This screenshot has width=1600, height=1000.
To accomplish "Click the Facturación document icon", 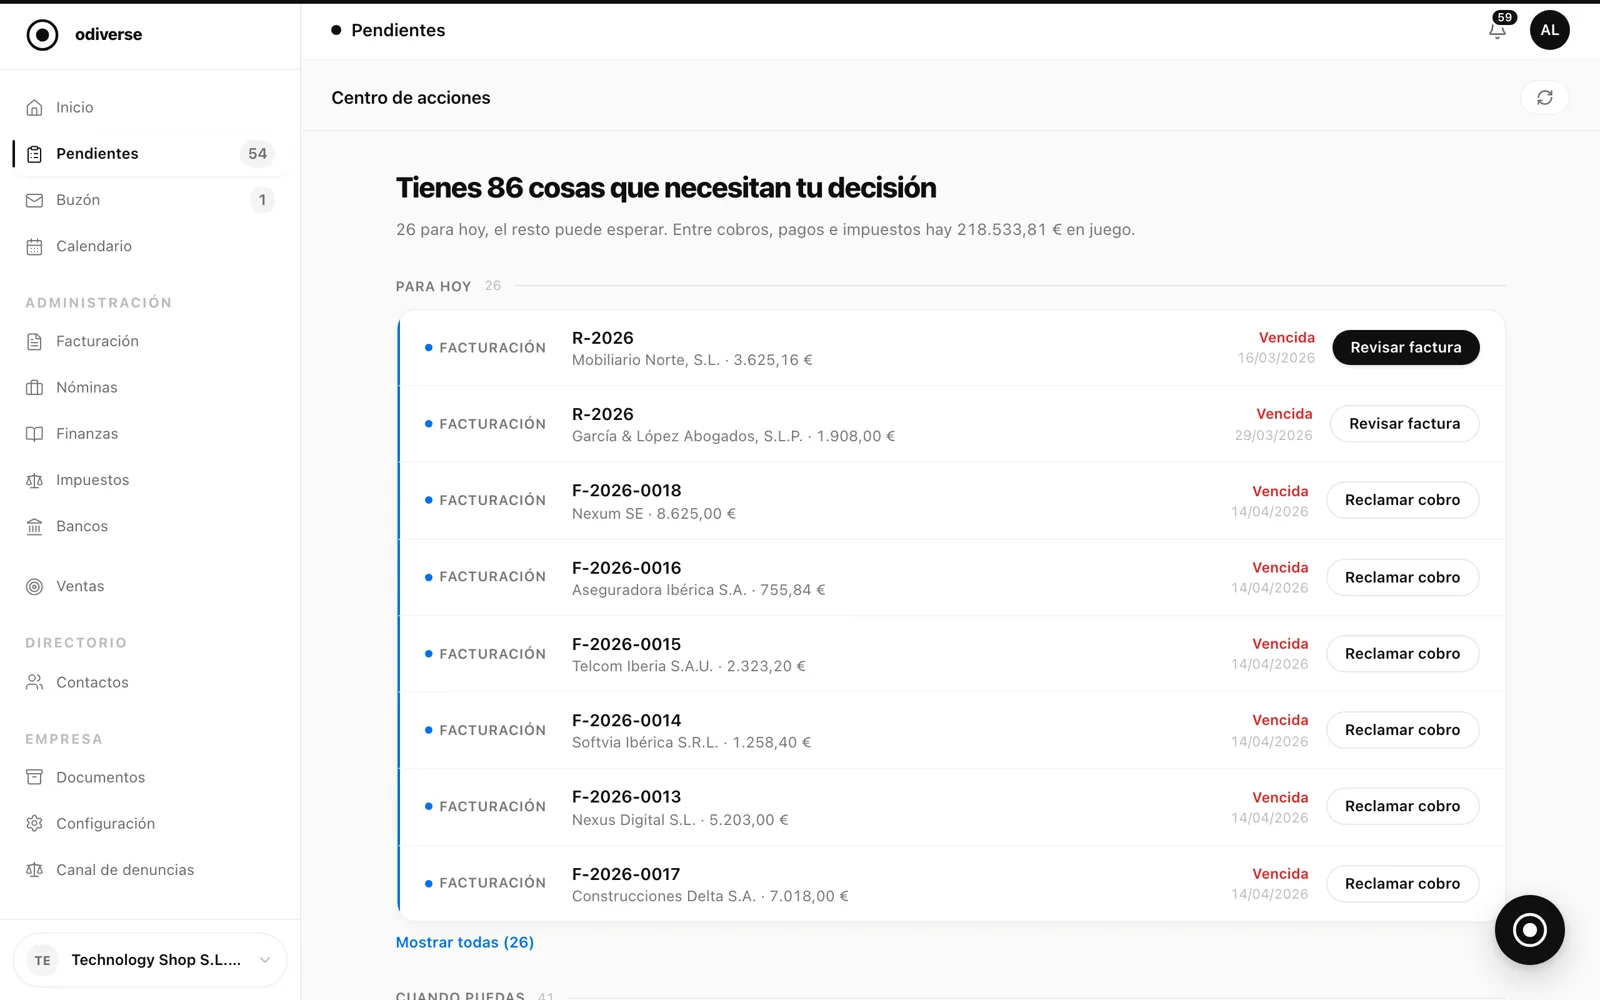I will [x=34, y=341].
